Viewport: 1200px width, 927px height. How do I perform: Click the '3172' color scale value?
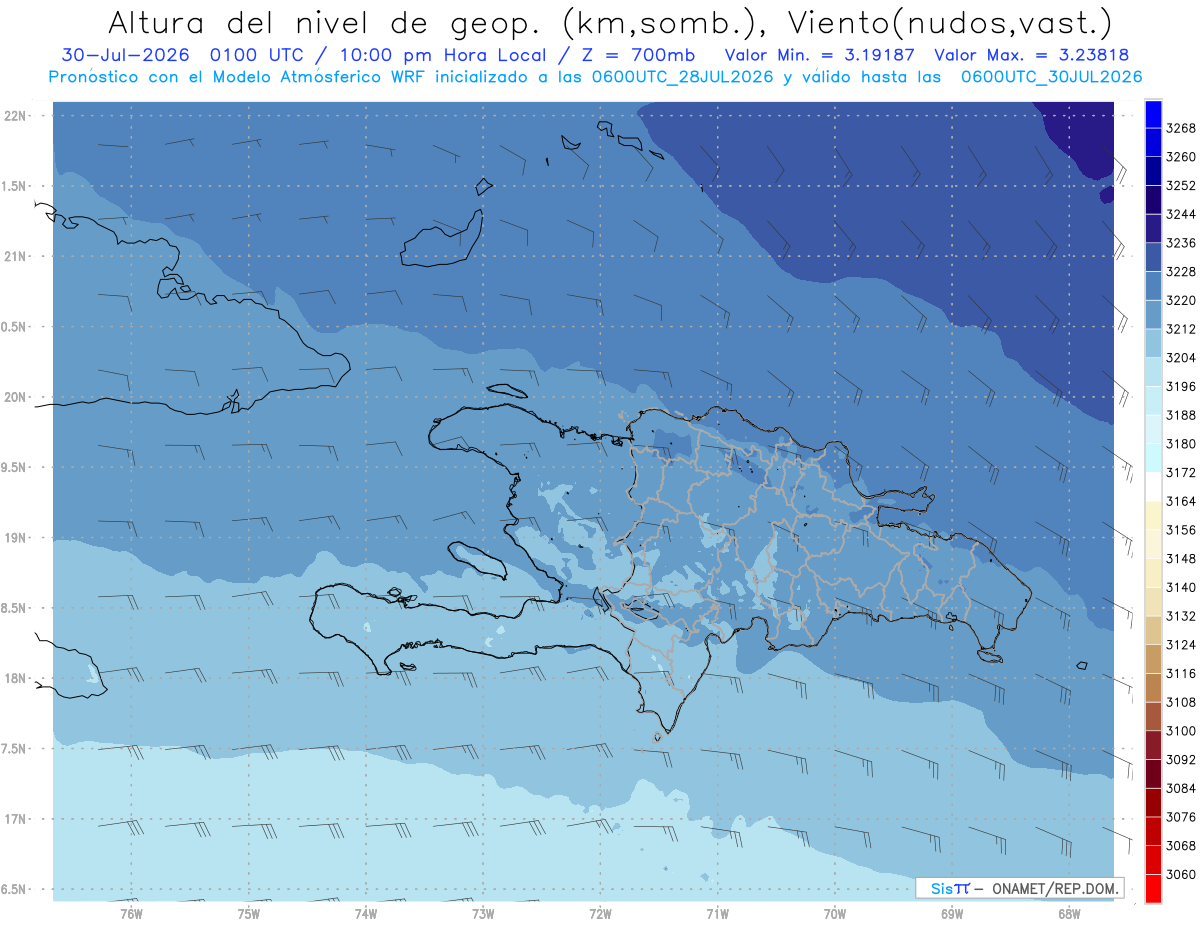coord(1181,473)
